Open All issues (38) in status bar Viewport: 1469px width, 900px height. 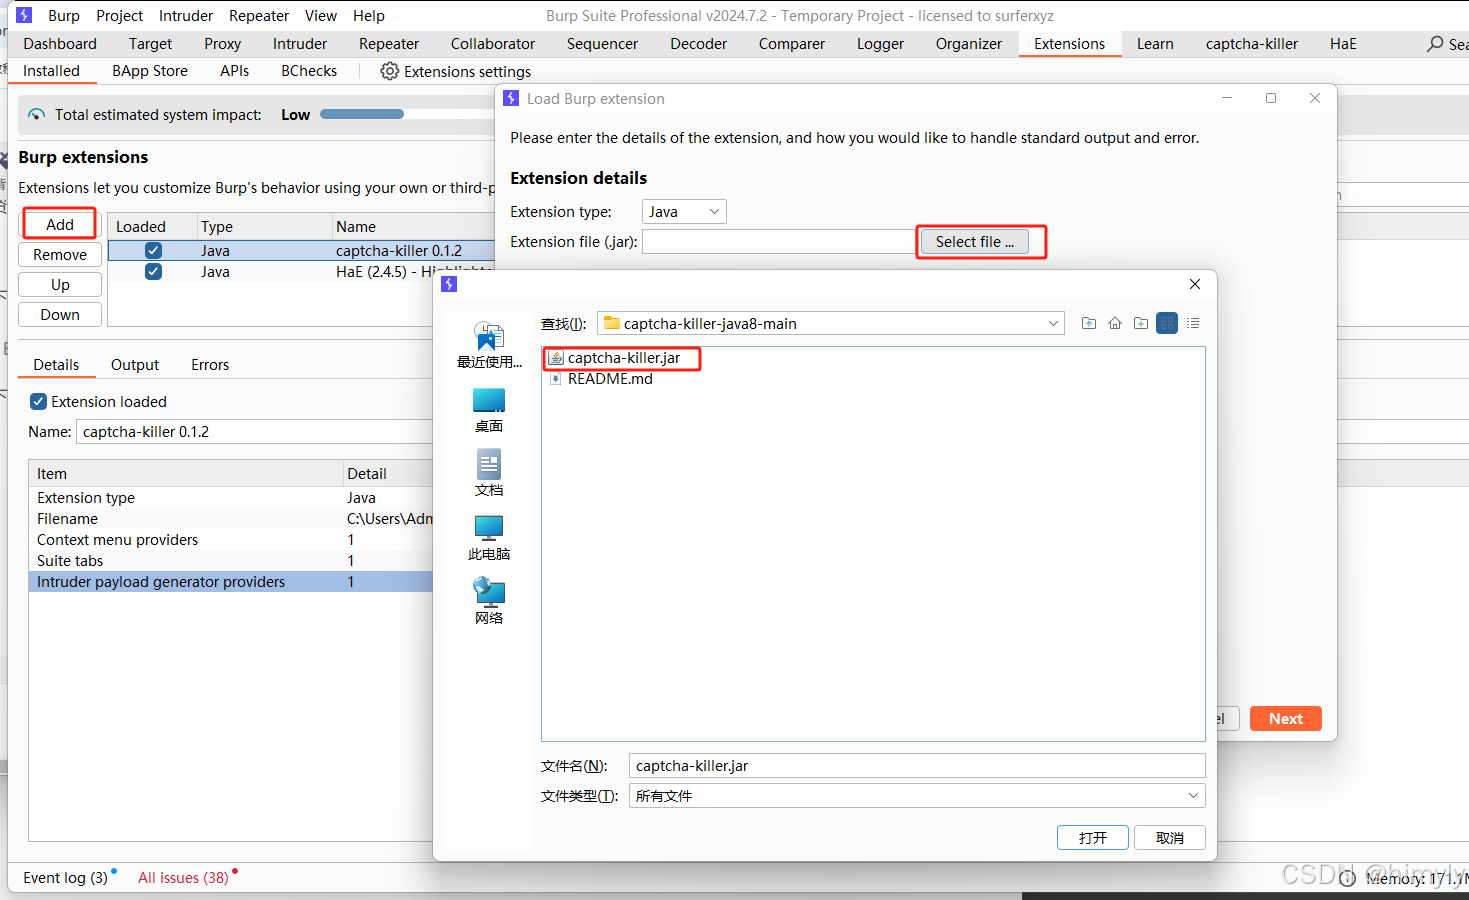click(183, 878)
